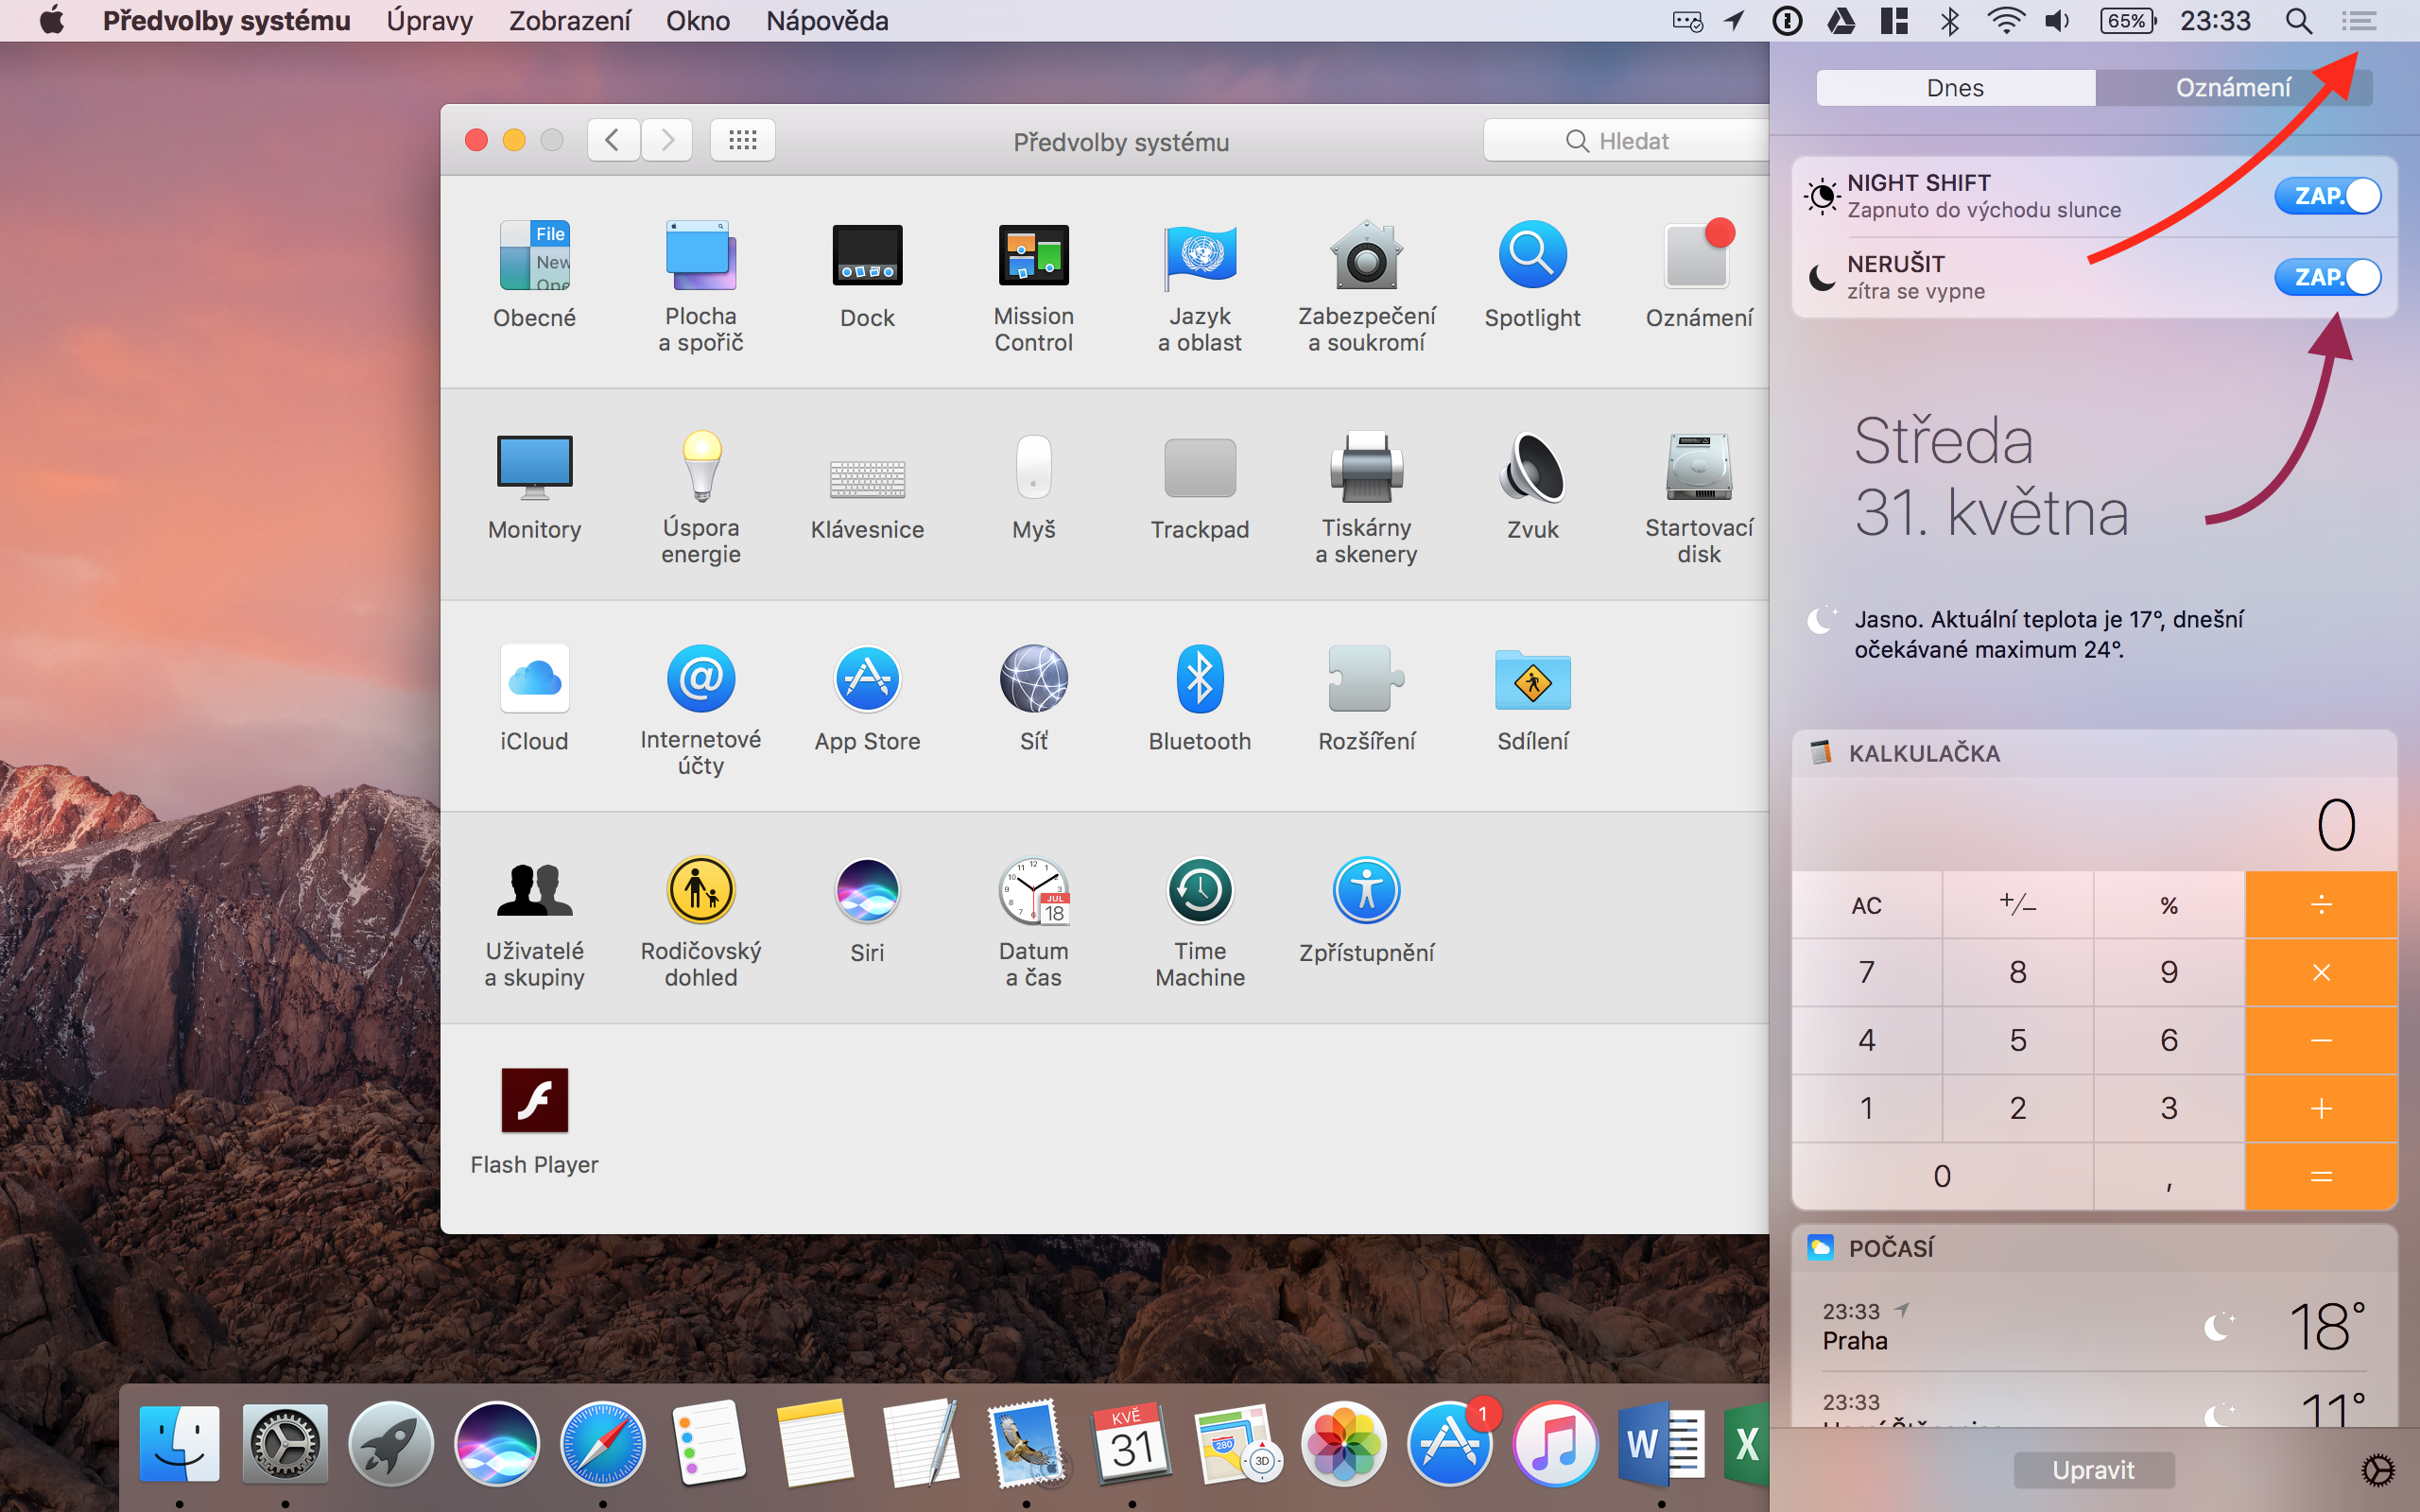Turn off Night Shift switch
2420x1512 pixels.
pyautogui.click(x=2327, y=196)
